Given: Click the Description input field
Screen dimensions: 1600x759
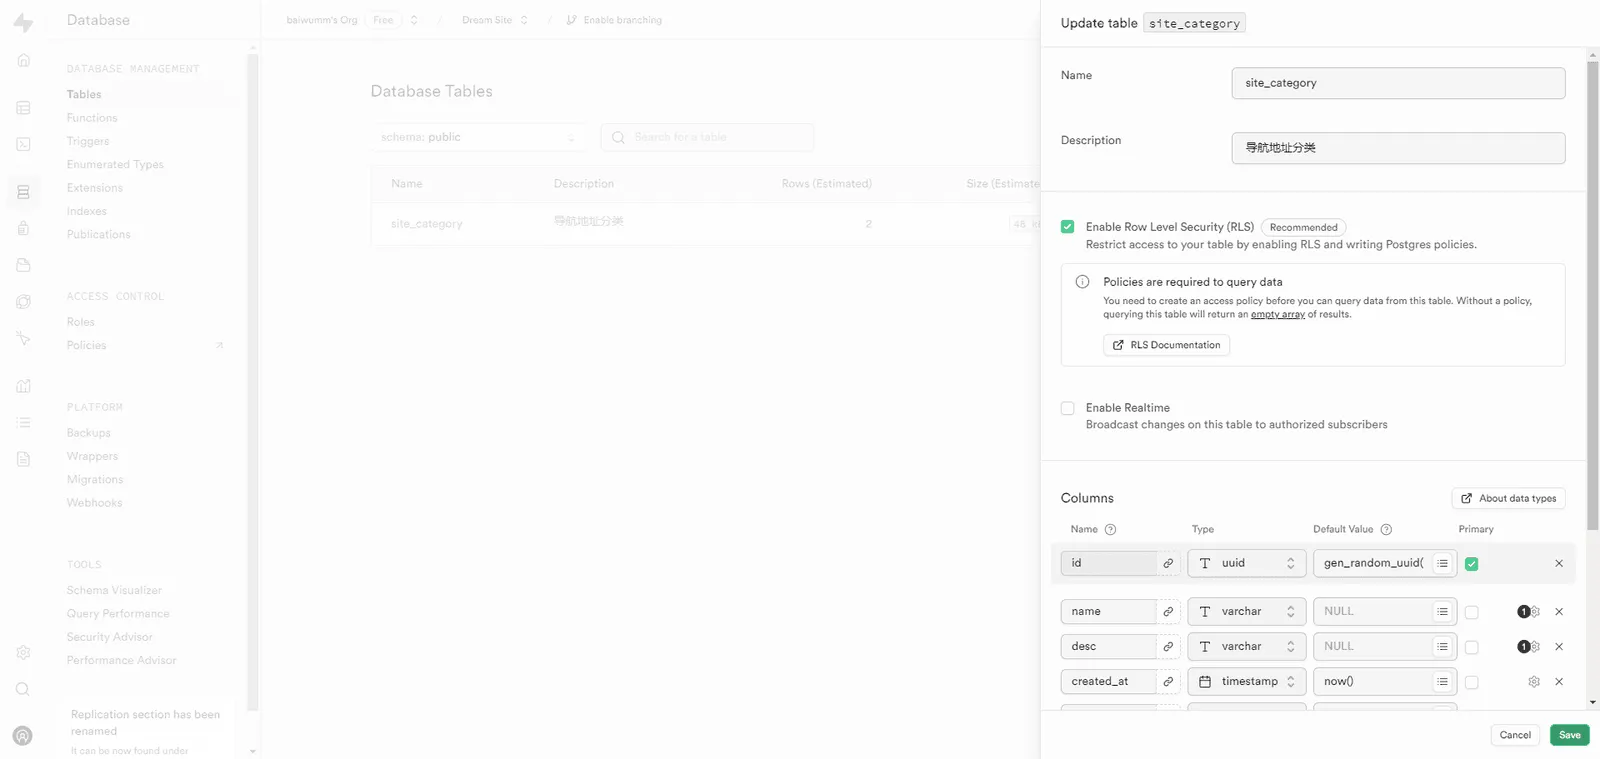Looking at the screenshot, I should pos(1398,148).
